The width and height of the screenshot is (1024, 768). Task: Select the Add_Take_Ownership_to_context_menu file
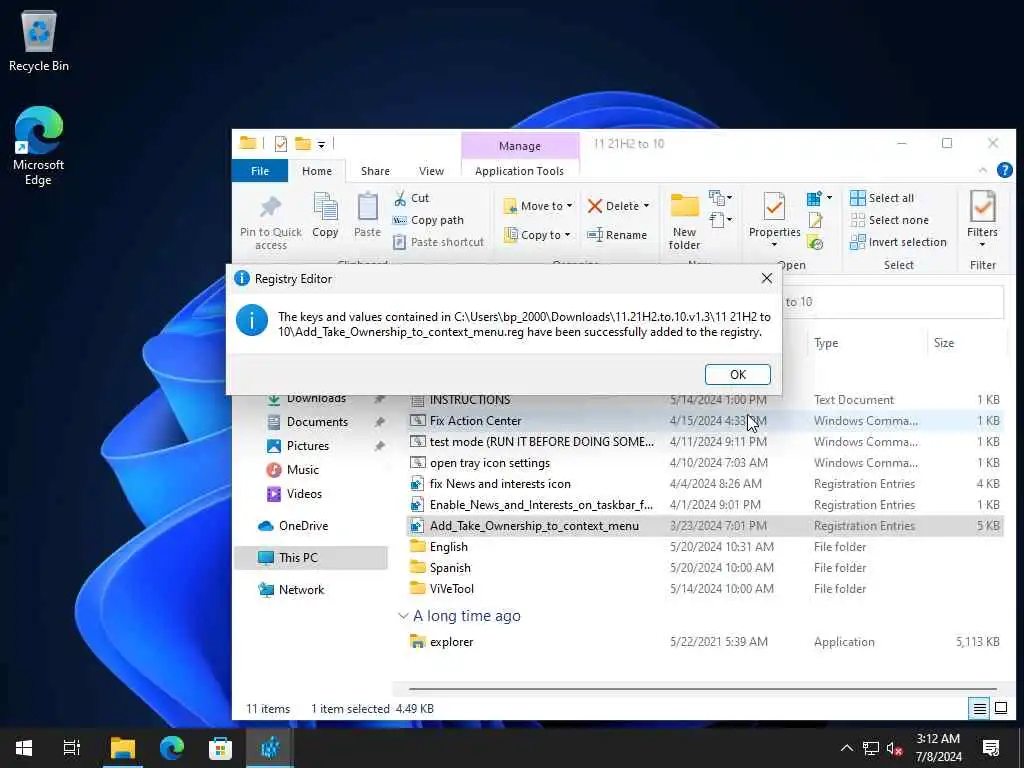coord(705,526)
